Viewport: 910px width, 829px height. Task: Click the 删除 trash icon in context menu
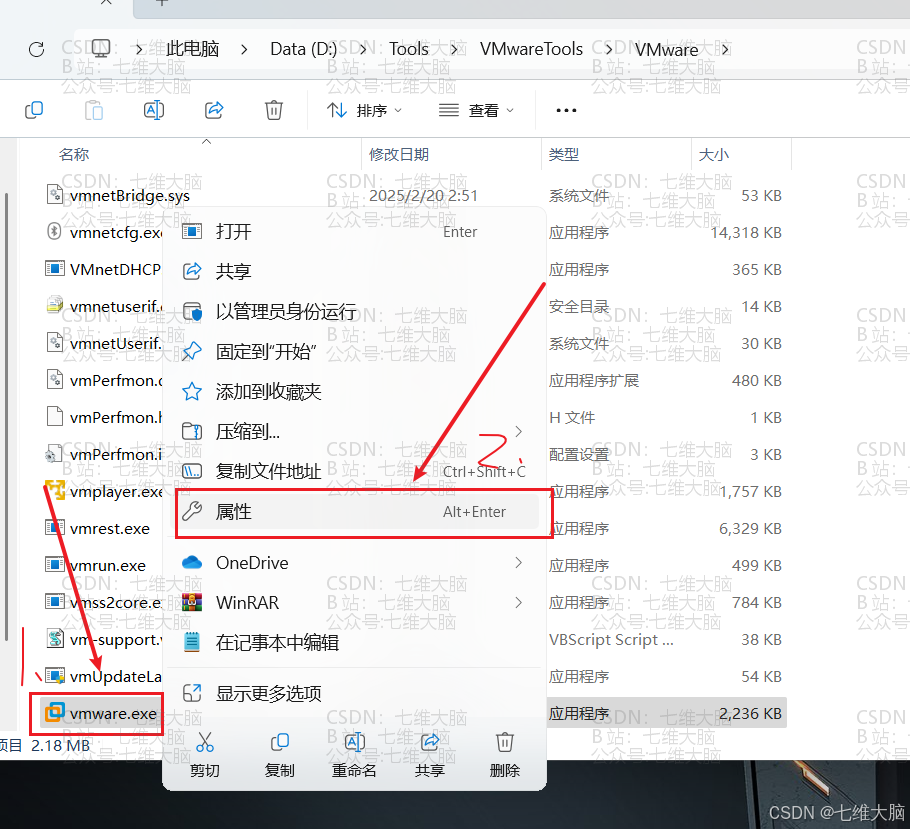point(504,742)
